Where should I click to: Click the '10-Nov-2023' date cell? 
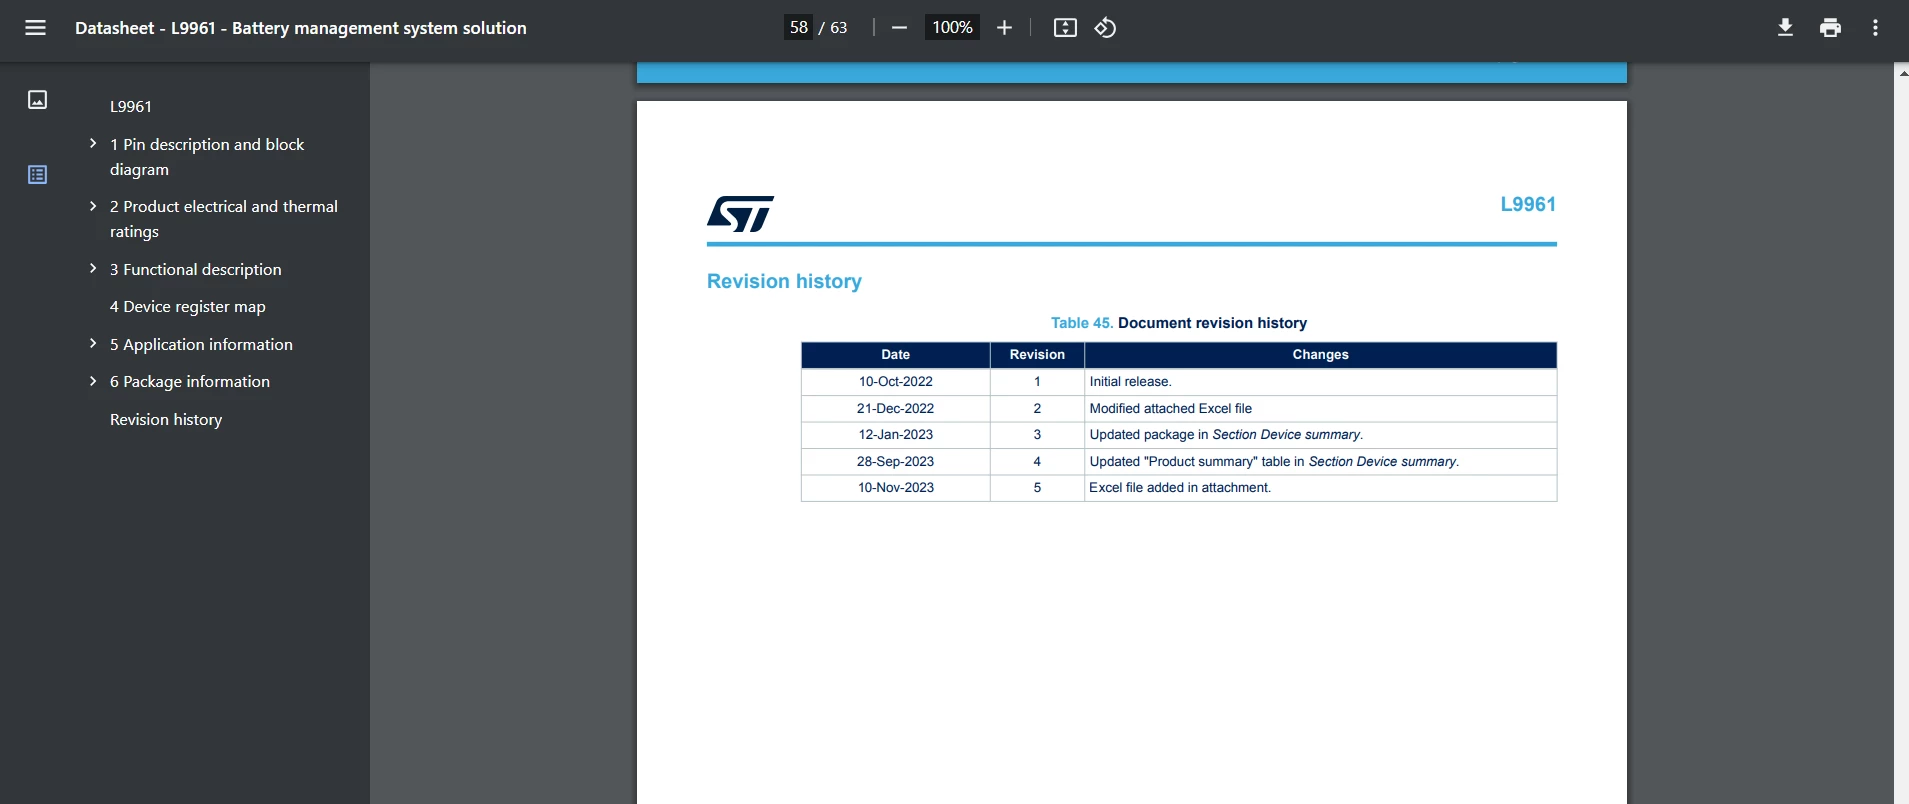(896, 488)
